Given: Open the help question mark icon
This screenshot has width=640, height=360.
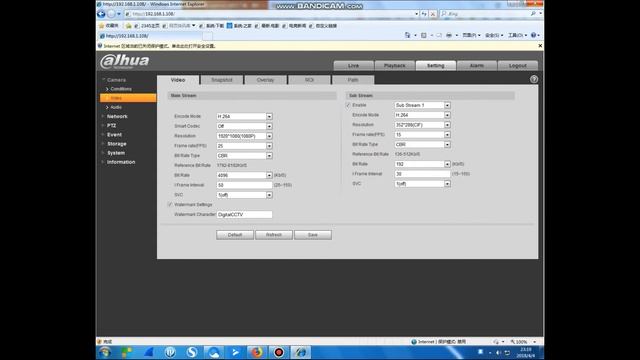Looking at the screenshot, I should pyautogui.click(x=533, y=79).
